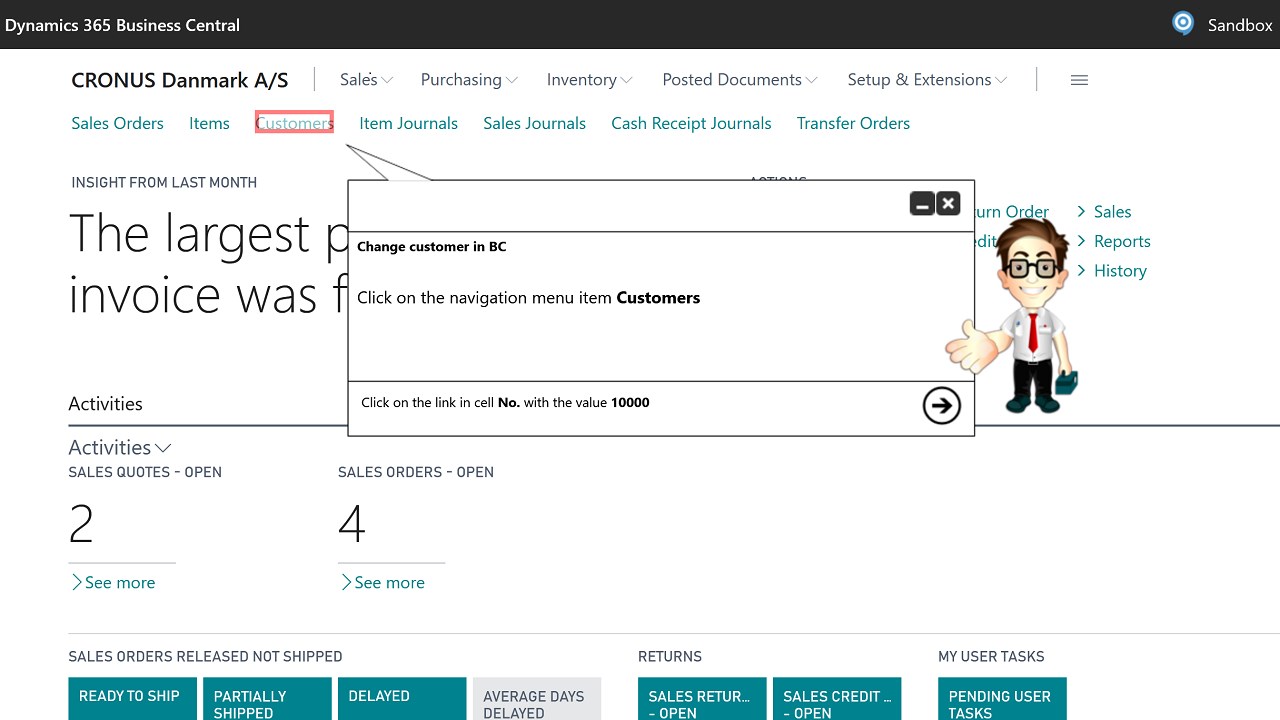Open the Pending User Tasks tile

[x=1002, y=699]
